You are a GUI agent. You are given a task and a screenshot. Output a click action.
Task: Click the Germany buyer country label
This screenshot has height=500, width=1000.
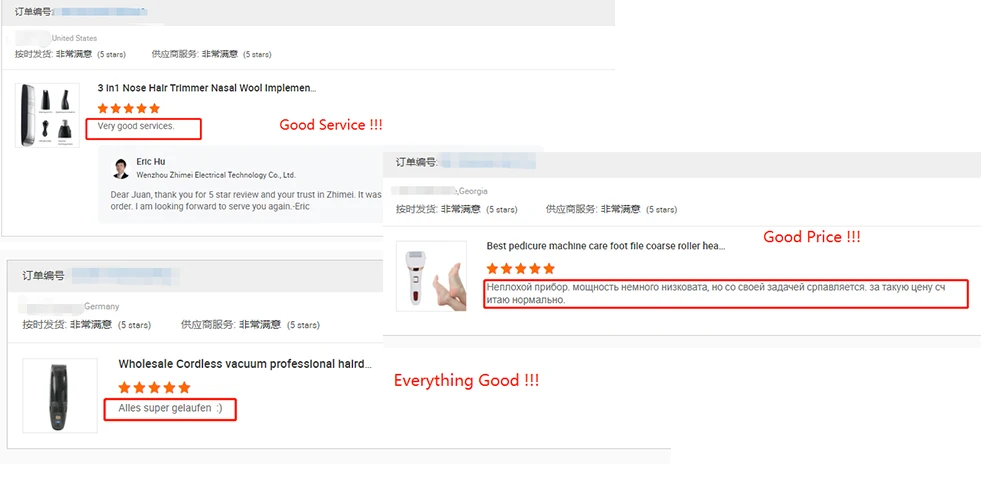101,306
